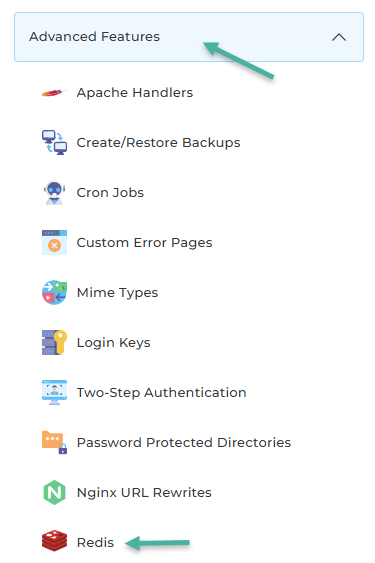Select the Mime Types text link
Viewport: 375px width, 563px height.
tap(117, 293)
